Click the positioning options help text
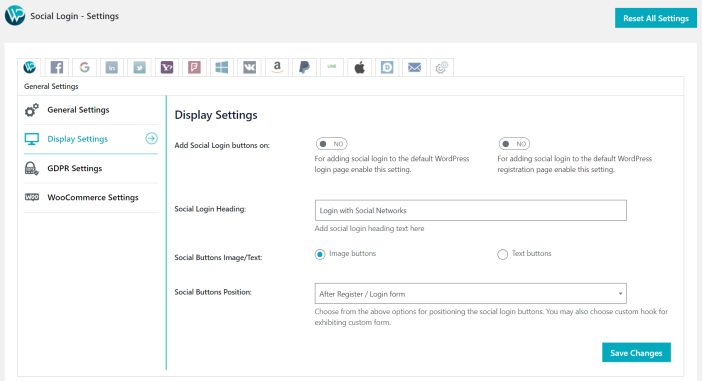702x381 pixels. point(491,317)
